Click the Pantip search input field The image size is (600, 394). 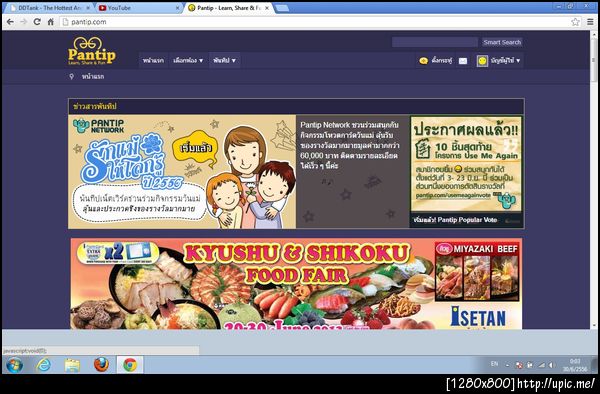(435, 42)
